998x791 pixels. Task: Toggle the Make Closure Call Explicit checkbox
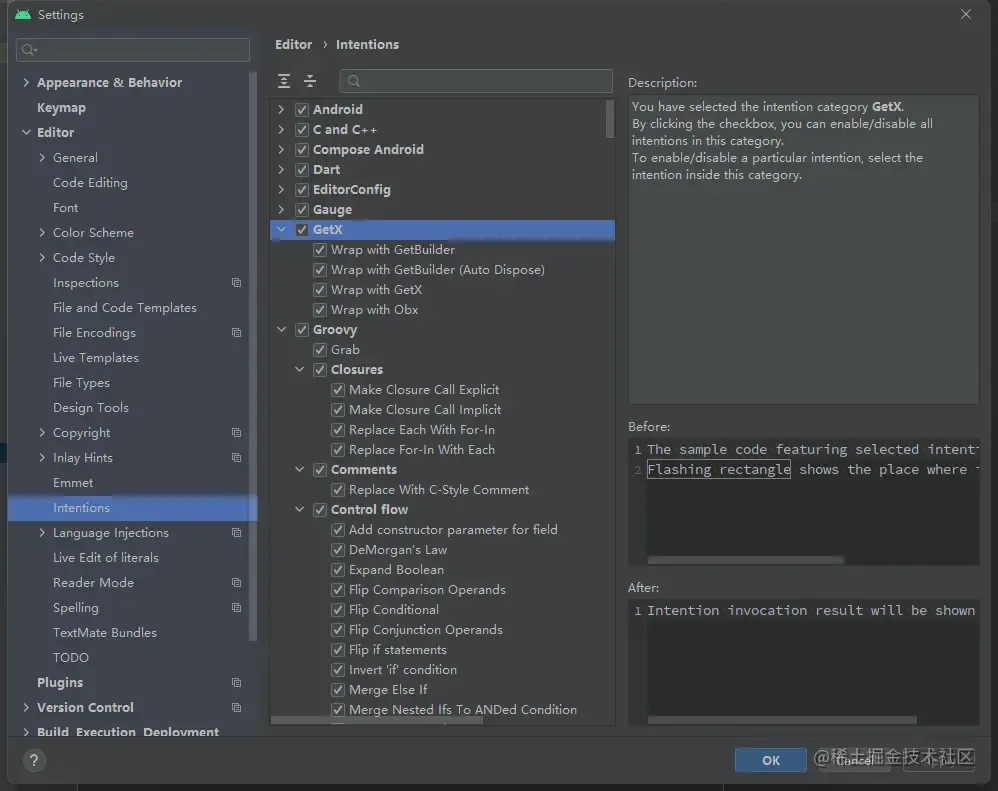click(338, 390)
